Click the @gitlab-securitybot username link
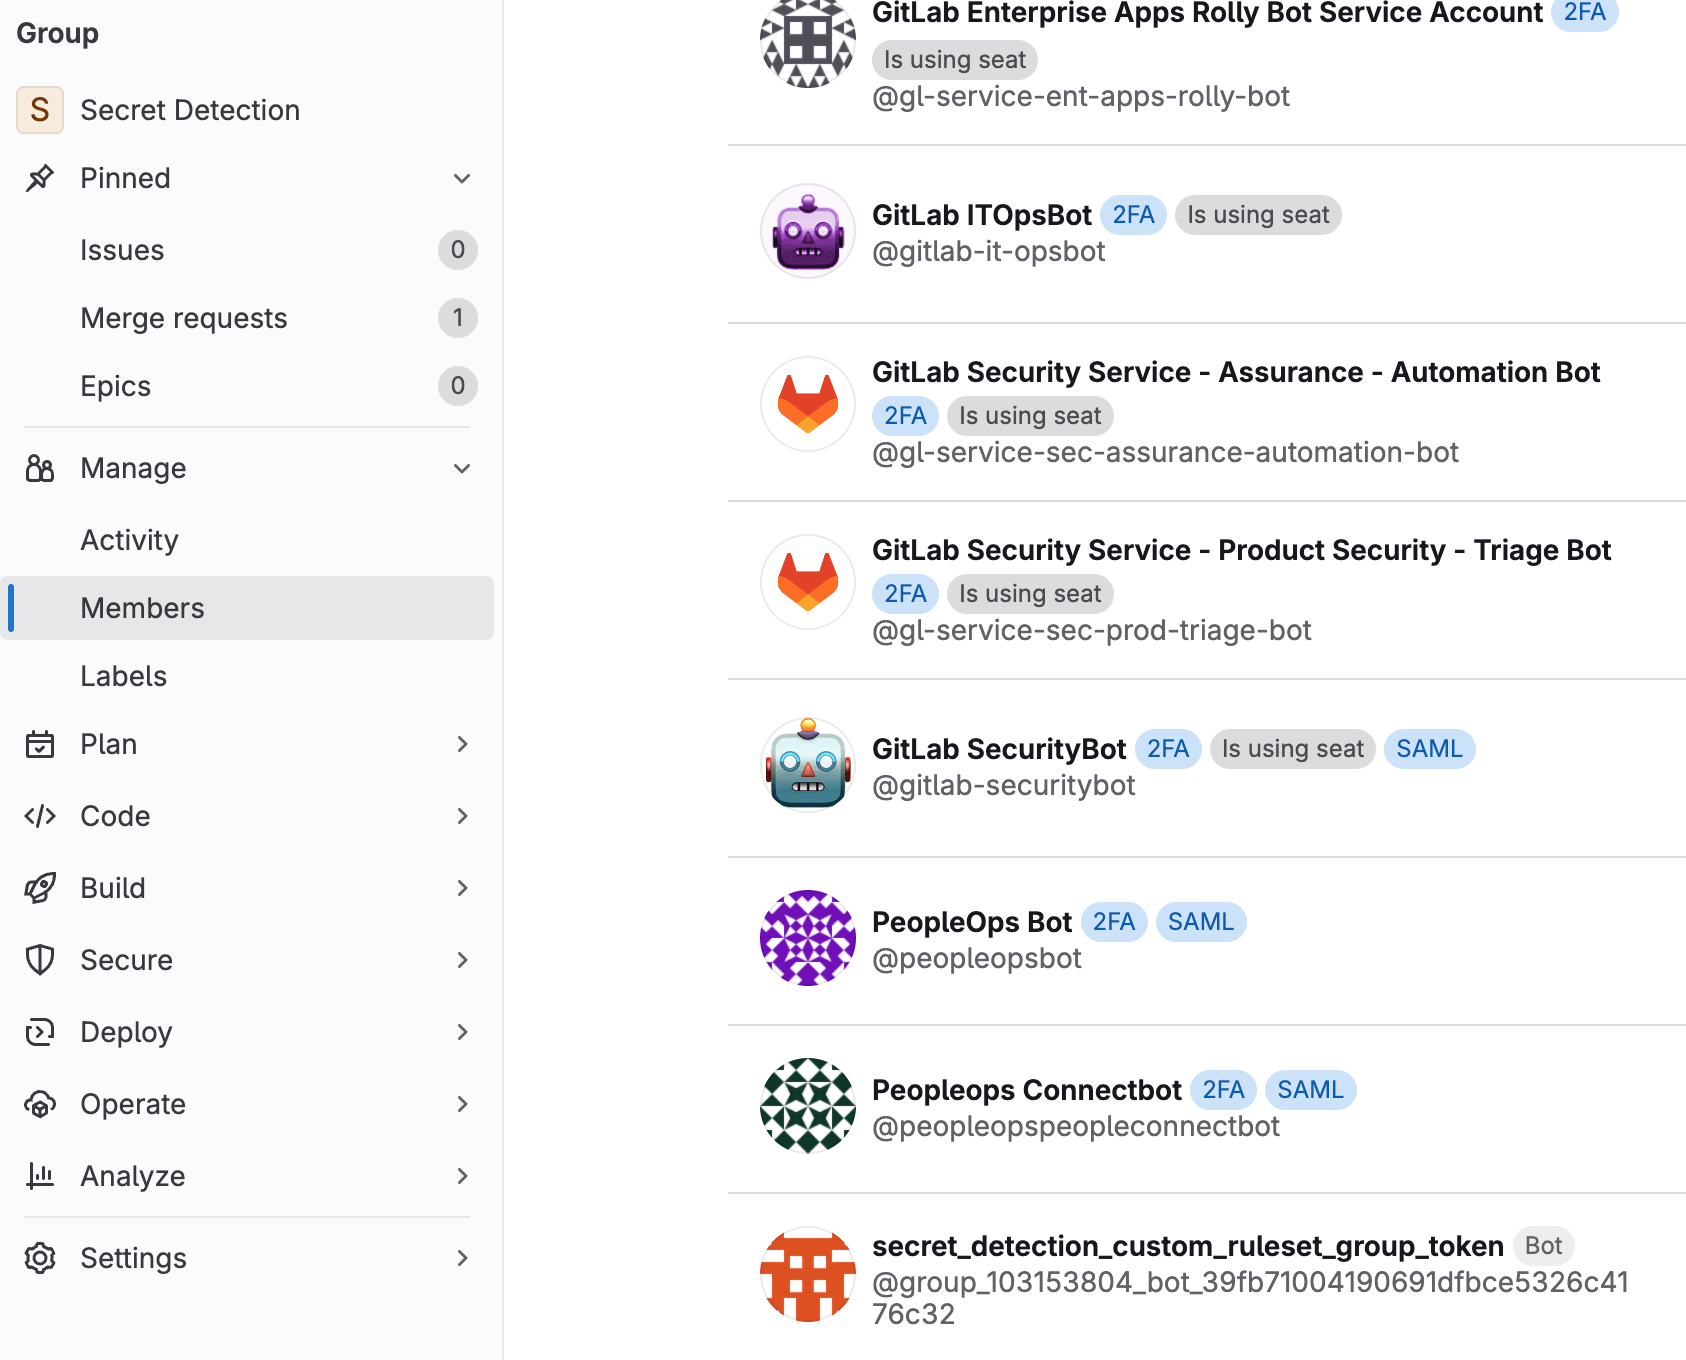This screenshot has width=1686, height=1360. click(x=1004, y=785)
